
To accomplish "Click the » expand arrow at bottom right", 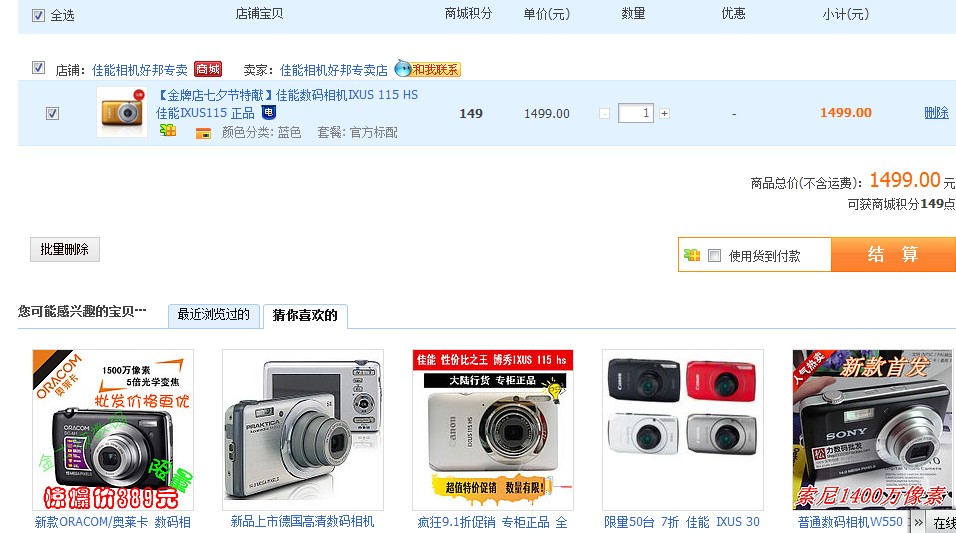I will pyautogui.click(x=918, y=523).
